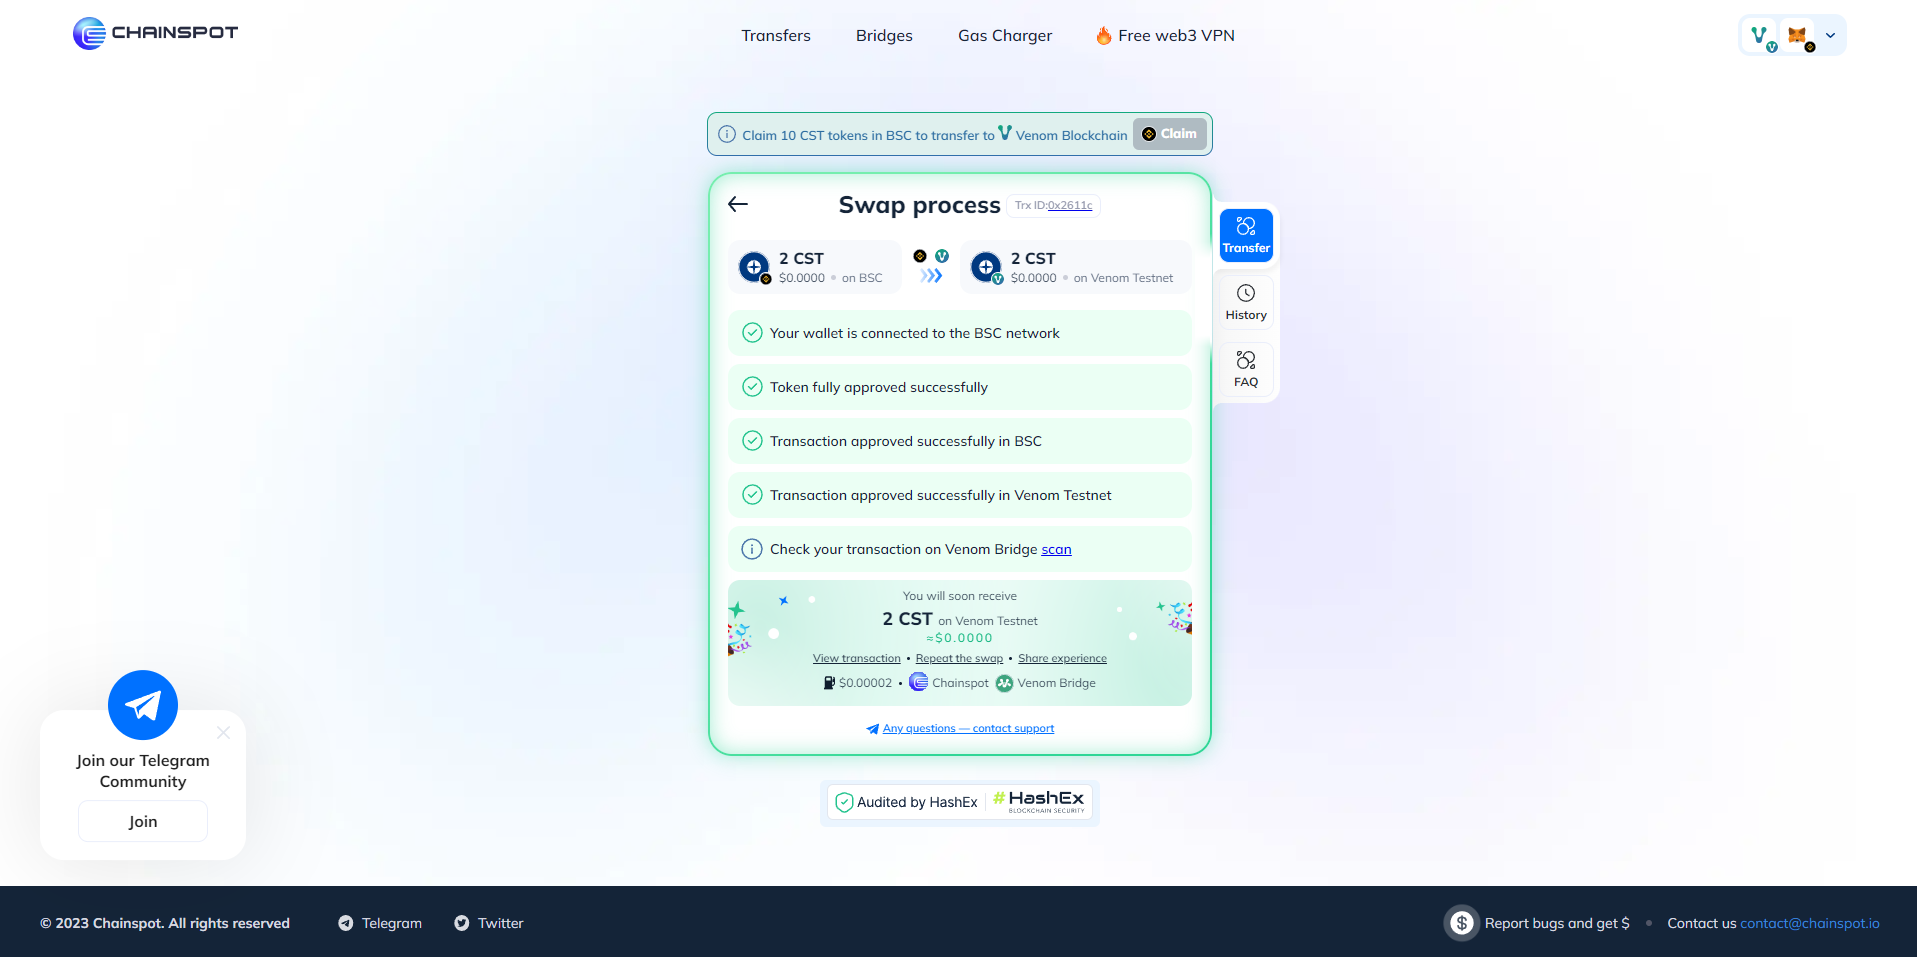This screenshot has height=957, width=1917.
Task: Navigate to Gas Charger
Action: (1004, 36)
